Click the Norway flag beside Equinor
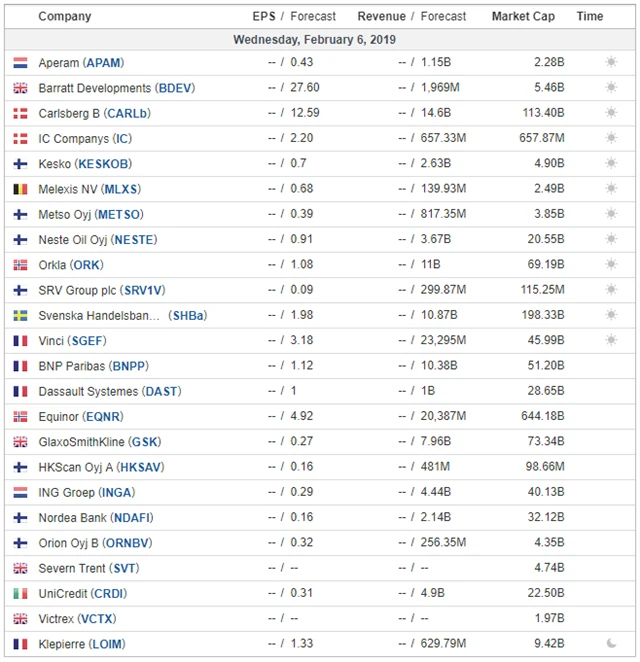640x662 pixels. coord(20,417)
